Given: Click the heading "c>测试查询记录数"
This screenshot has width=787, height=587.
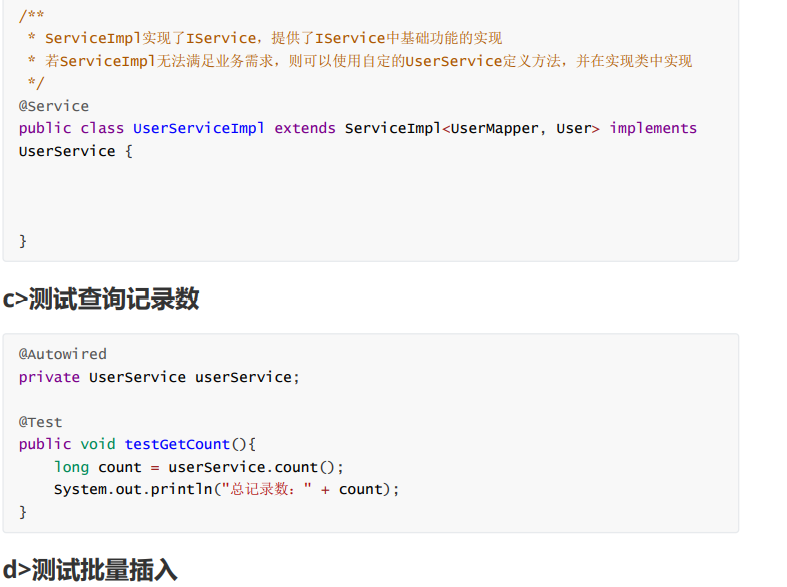Looking at the screenshot, I should tap(101, 298).
